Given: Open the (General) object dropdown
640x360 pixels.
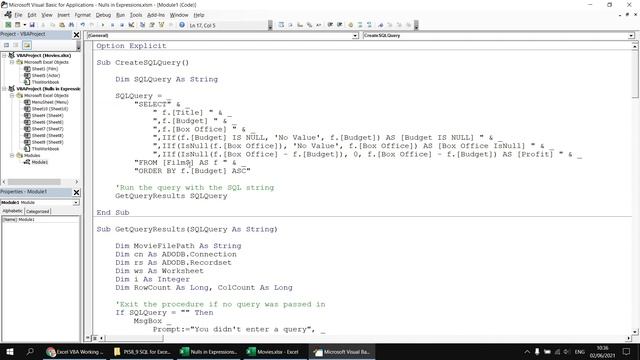Looking at the screenshot, I should click(x=355, y=36).
